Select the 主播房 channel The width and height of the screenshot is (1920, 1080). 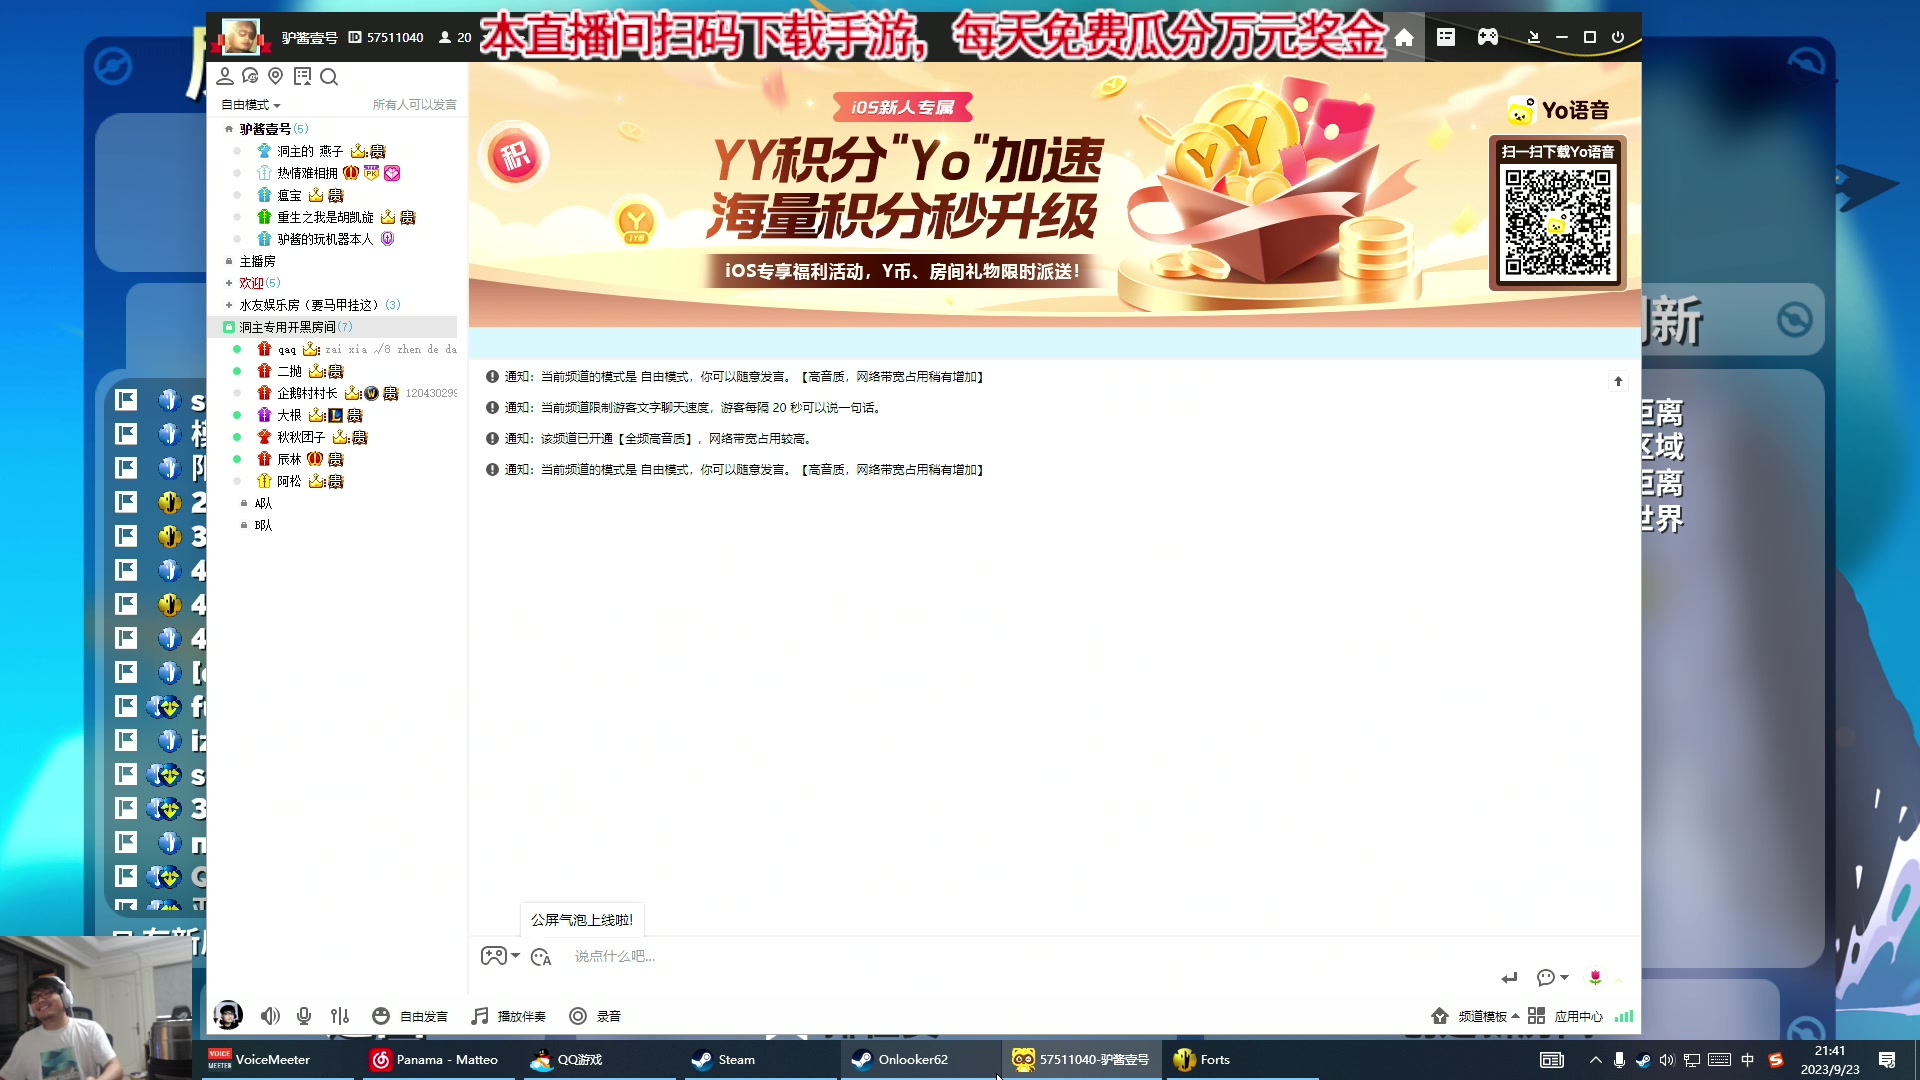(257, 261)
